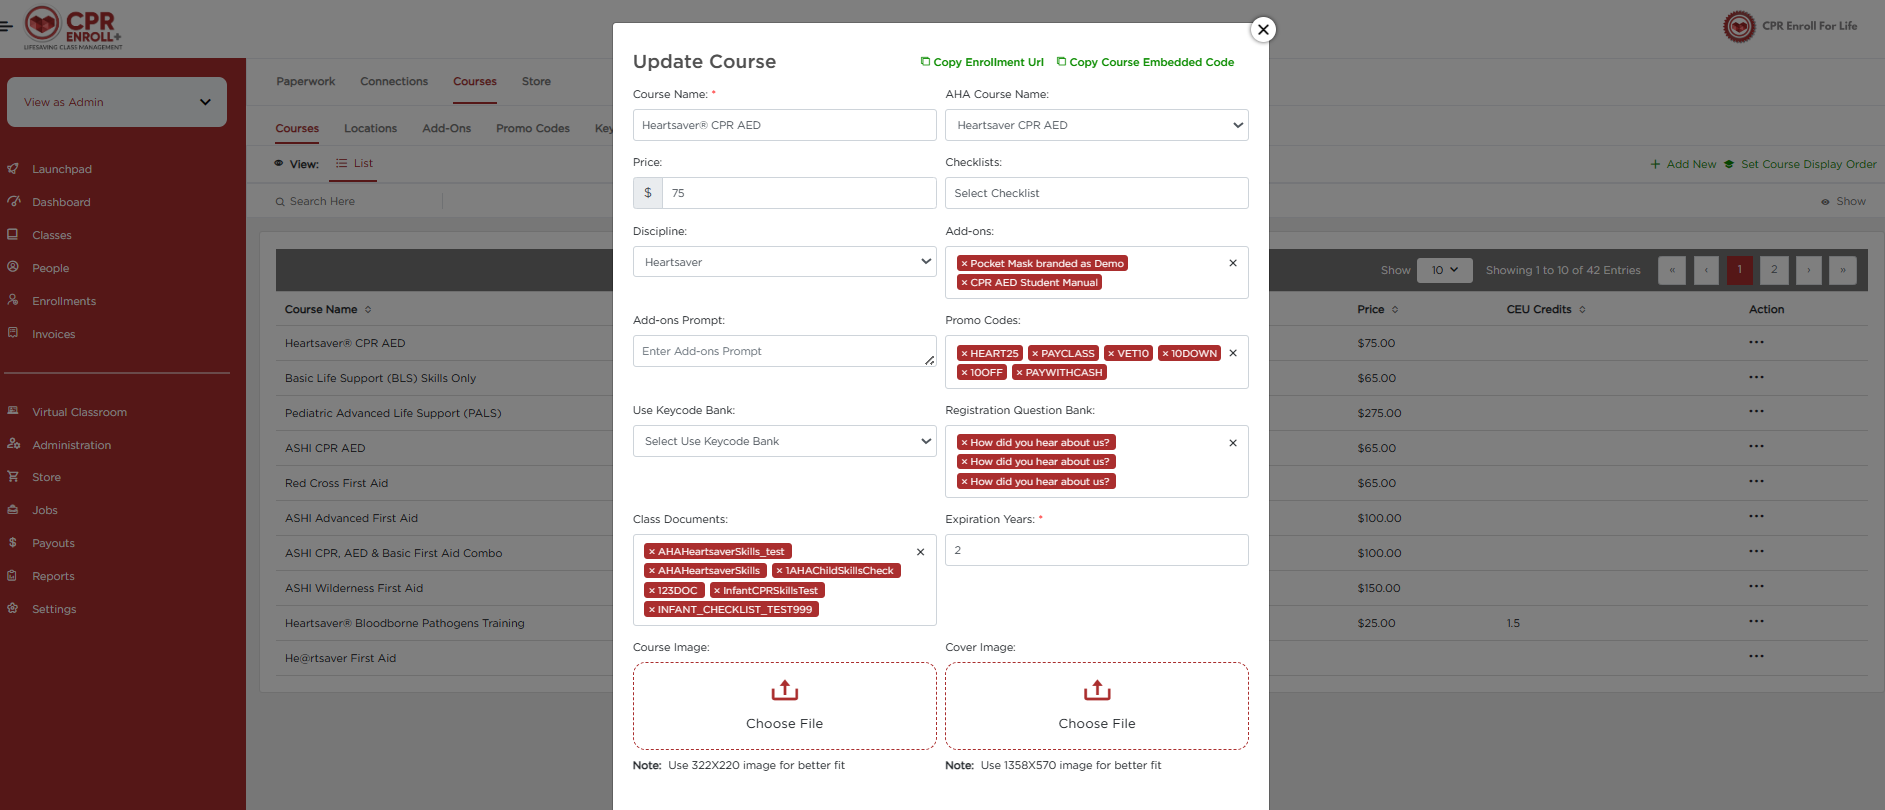Remove the 10OFF promo code tag

[x=964, y=373]
